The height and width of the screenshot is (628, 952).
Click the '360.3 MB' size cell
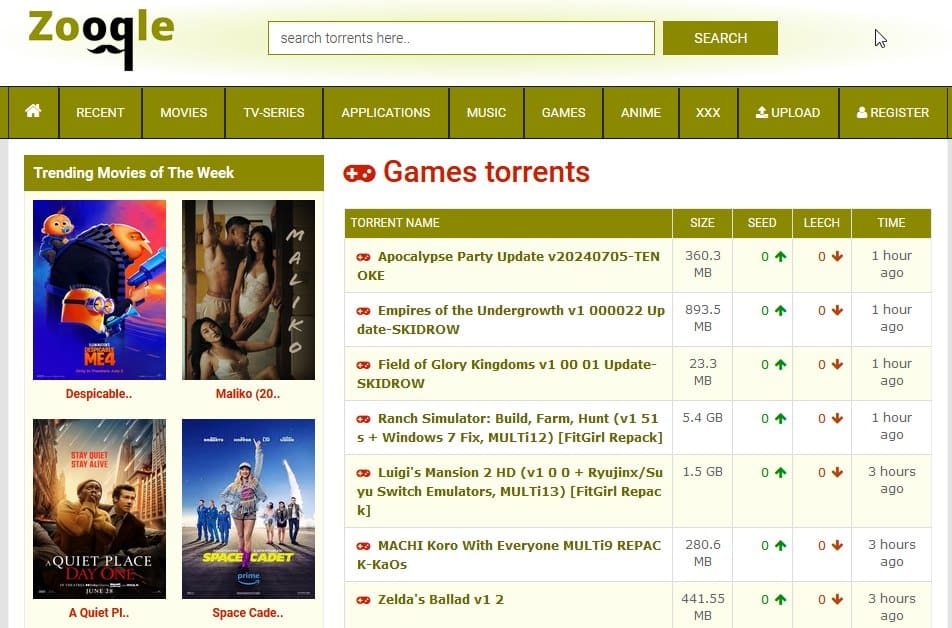702,264
